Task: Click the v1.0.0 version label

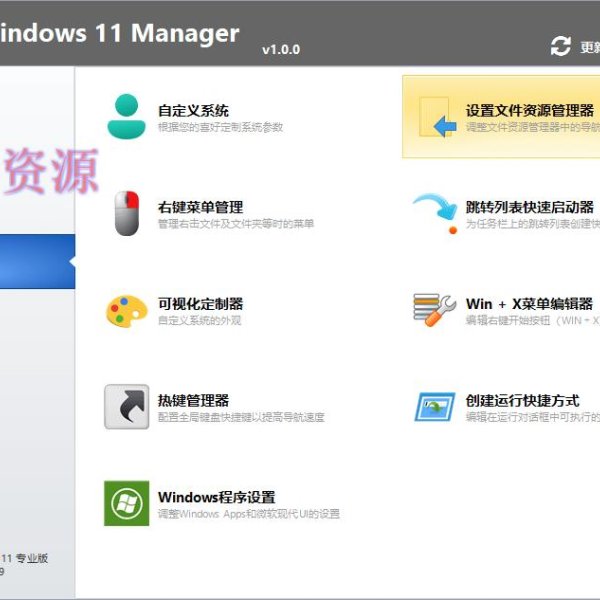Action: pyautogui.click(x=281, y=49)
